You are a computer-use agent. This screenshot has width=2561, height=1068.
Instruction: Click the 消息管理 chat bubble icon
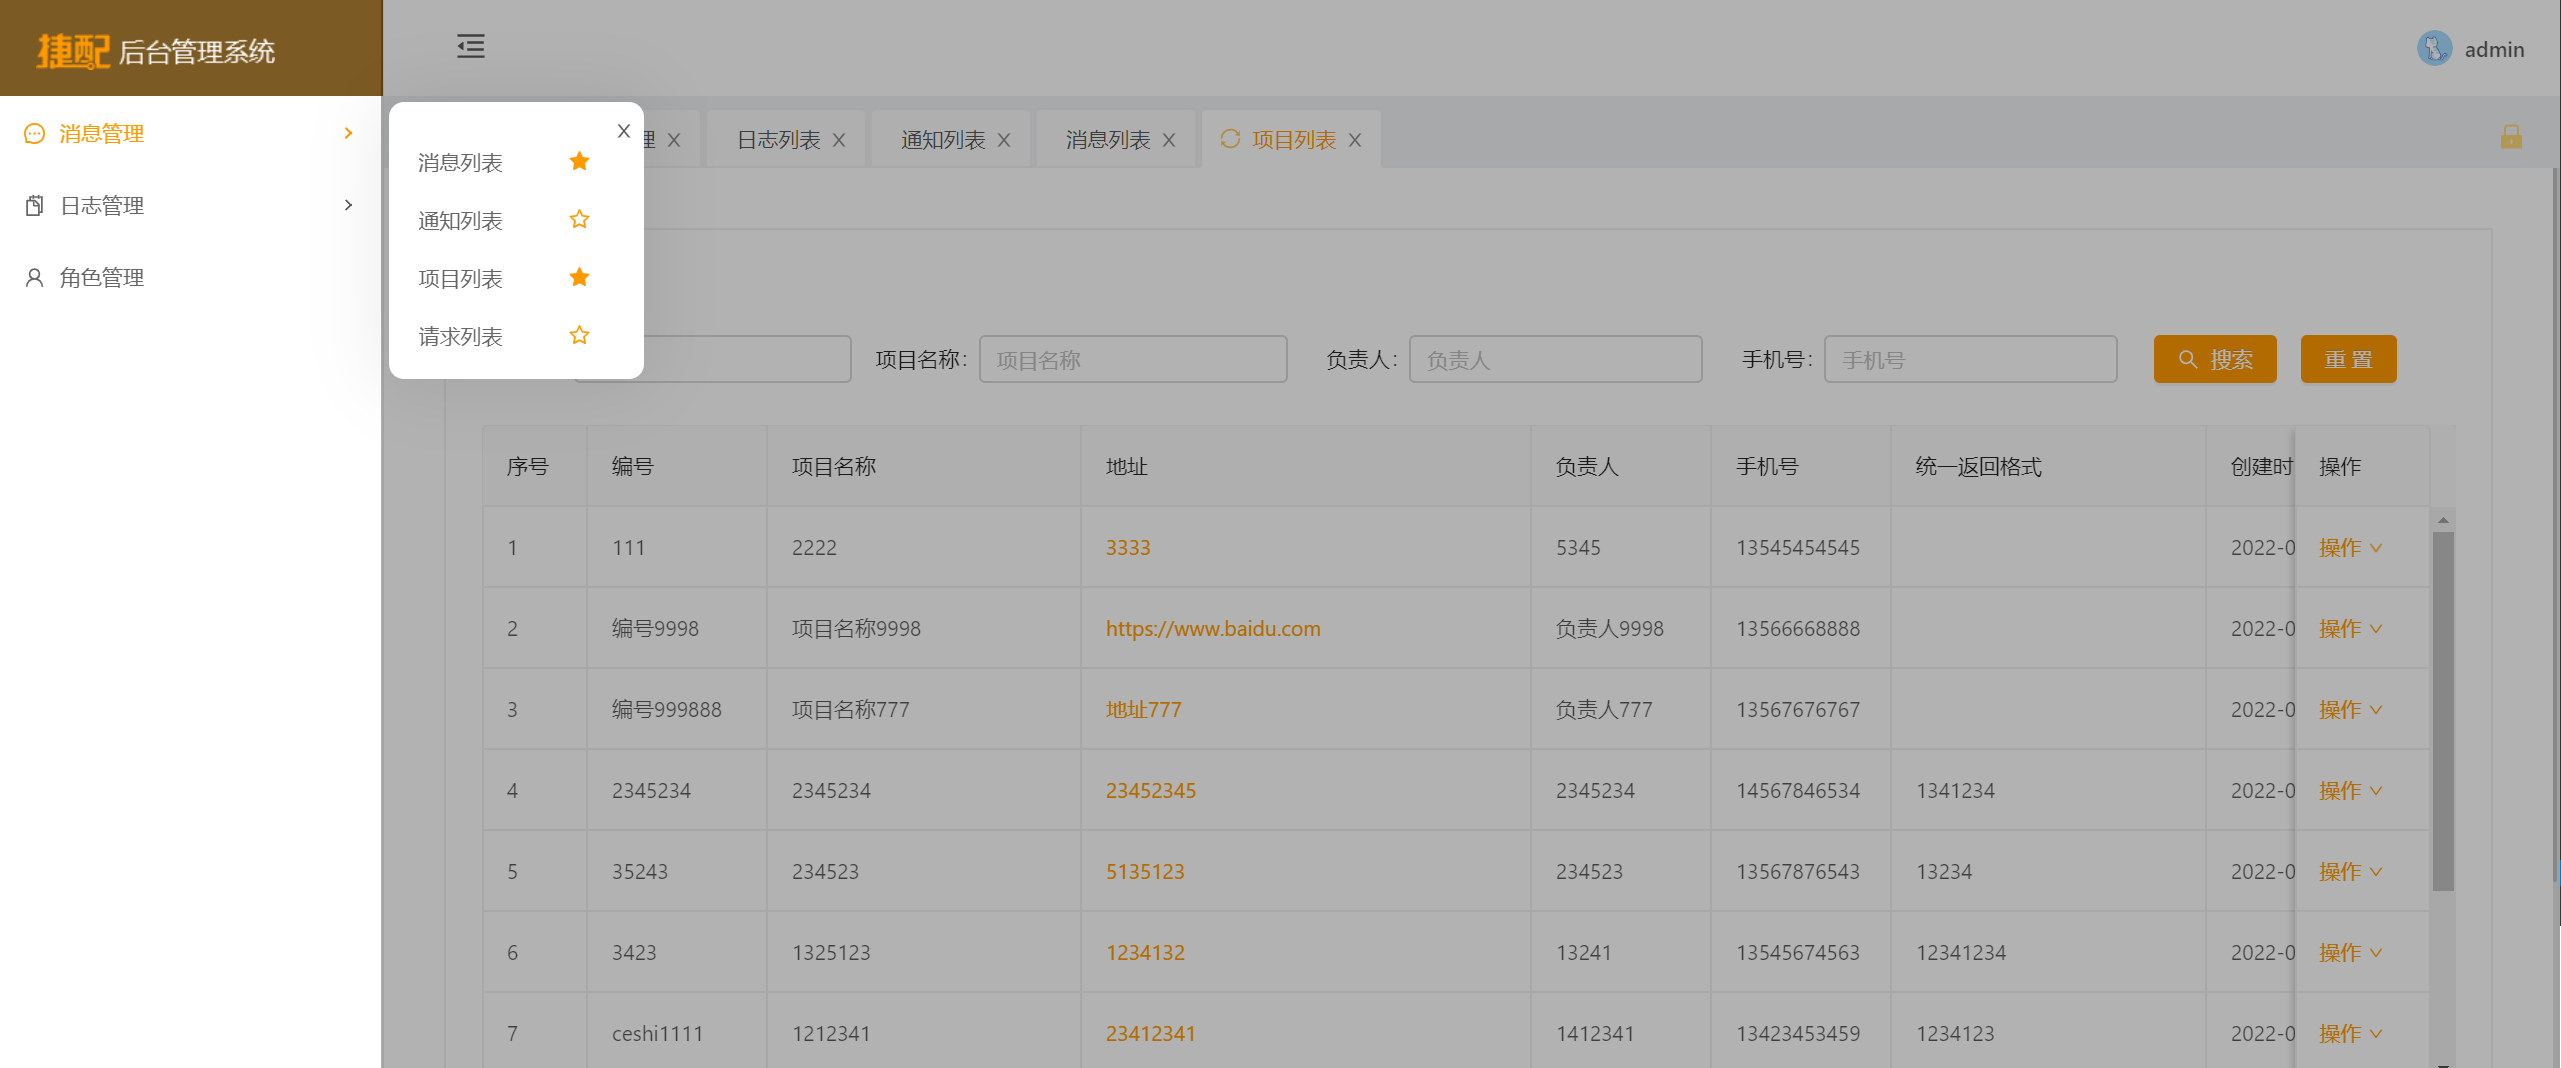34,133
